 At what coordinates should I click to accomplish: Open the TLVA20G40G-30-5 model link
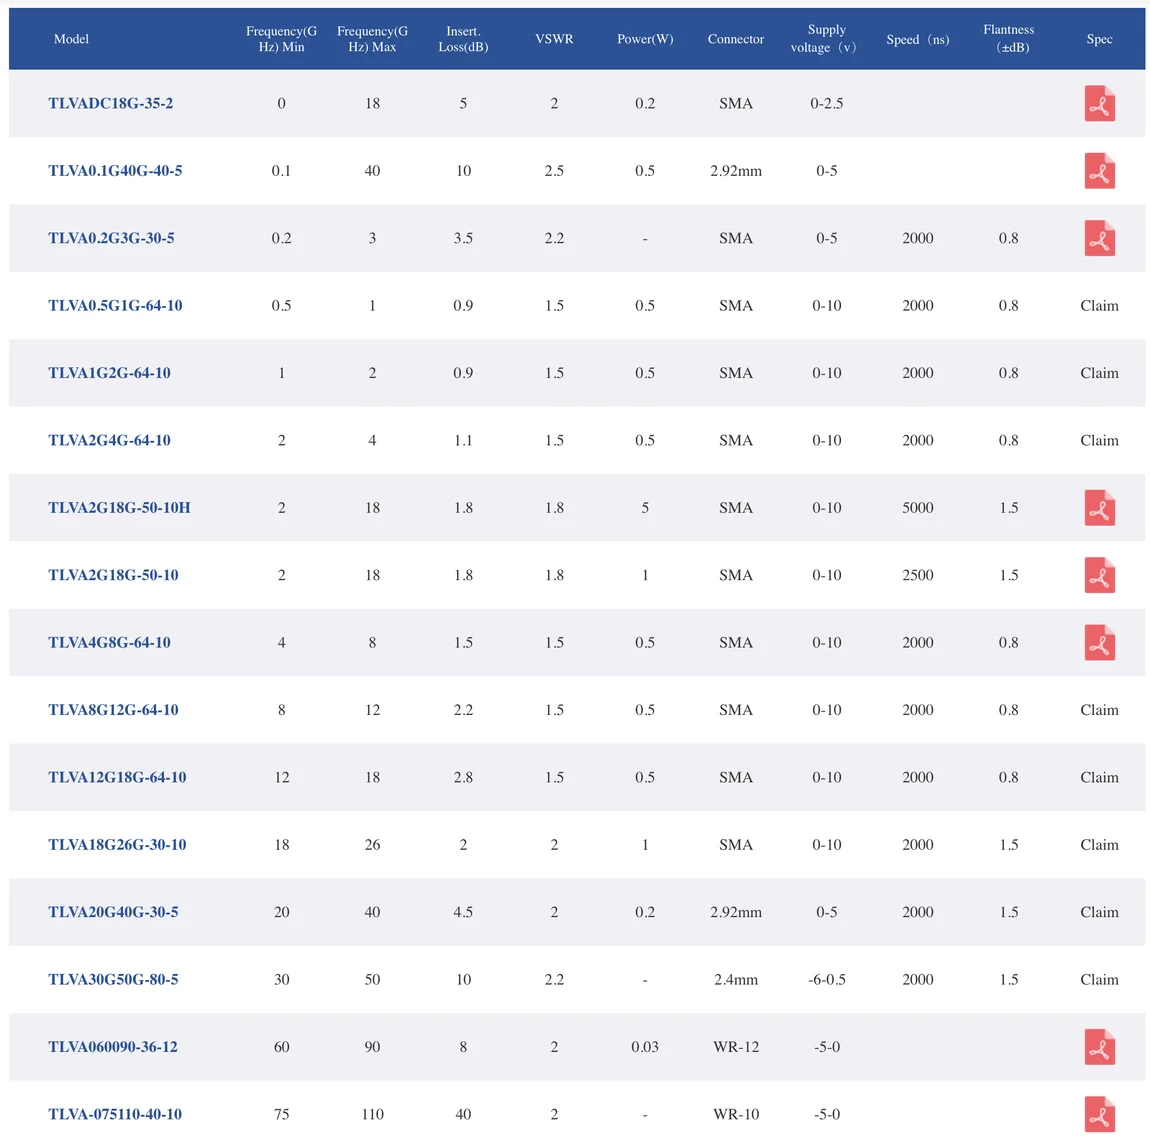pyautogui.click(x=113, y=912)
